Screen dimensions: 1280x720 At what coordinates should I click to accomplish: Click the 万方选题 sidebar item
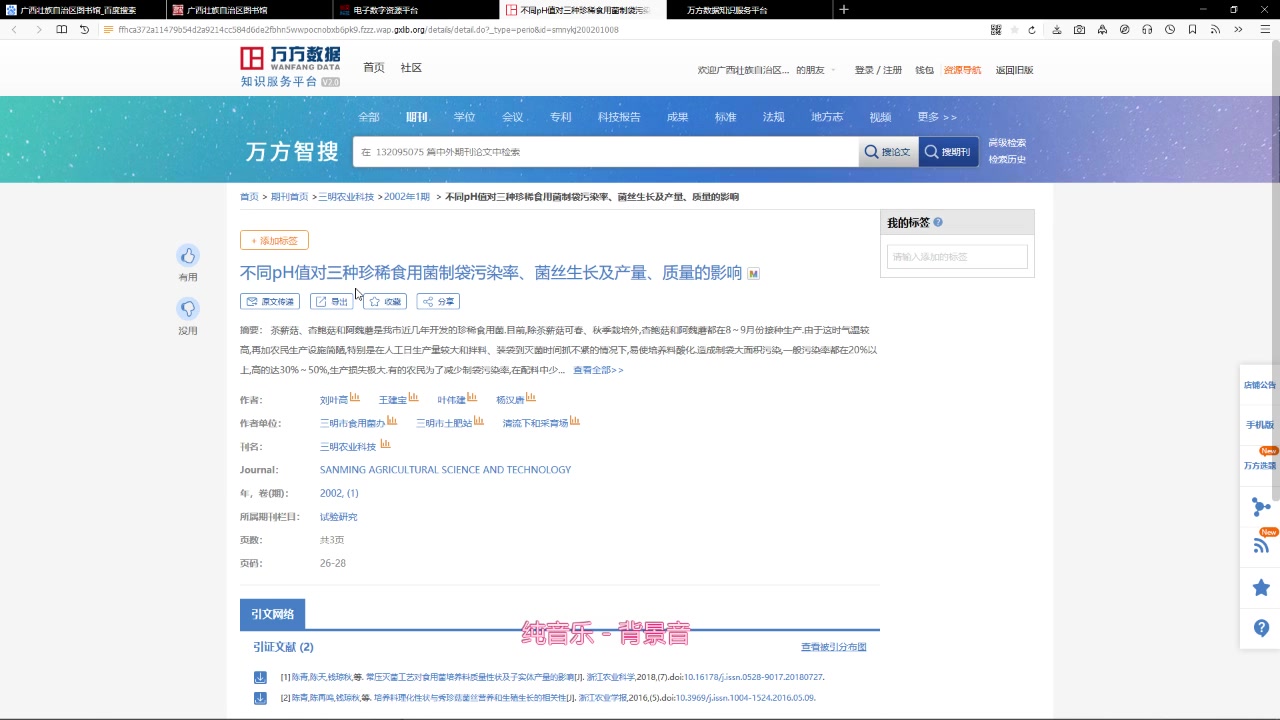coord(1260,465)
